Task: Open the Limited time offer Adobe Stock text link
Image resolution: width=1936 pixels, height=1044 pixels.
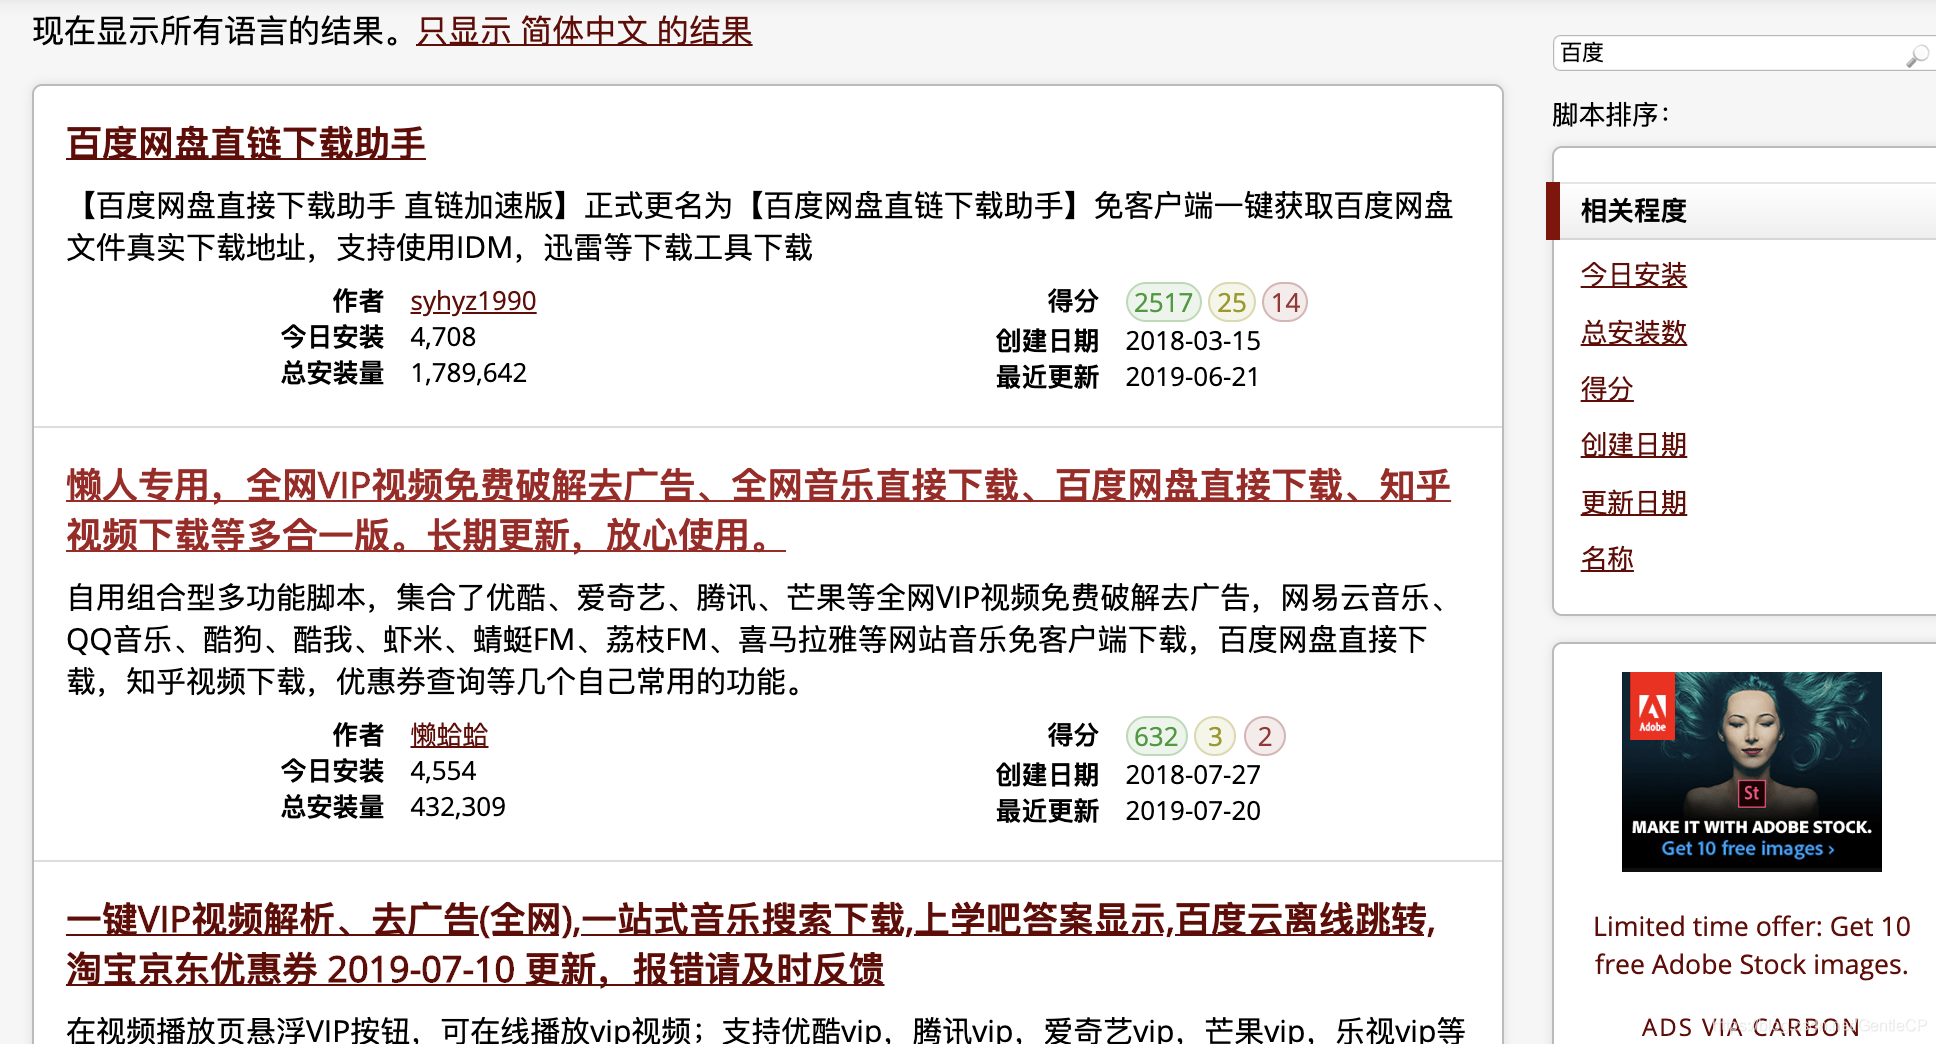Action: 1751,945
